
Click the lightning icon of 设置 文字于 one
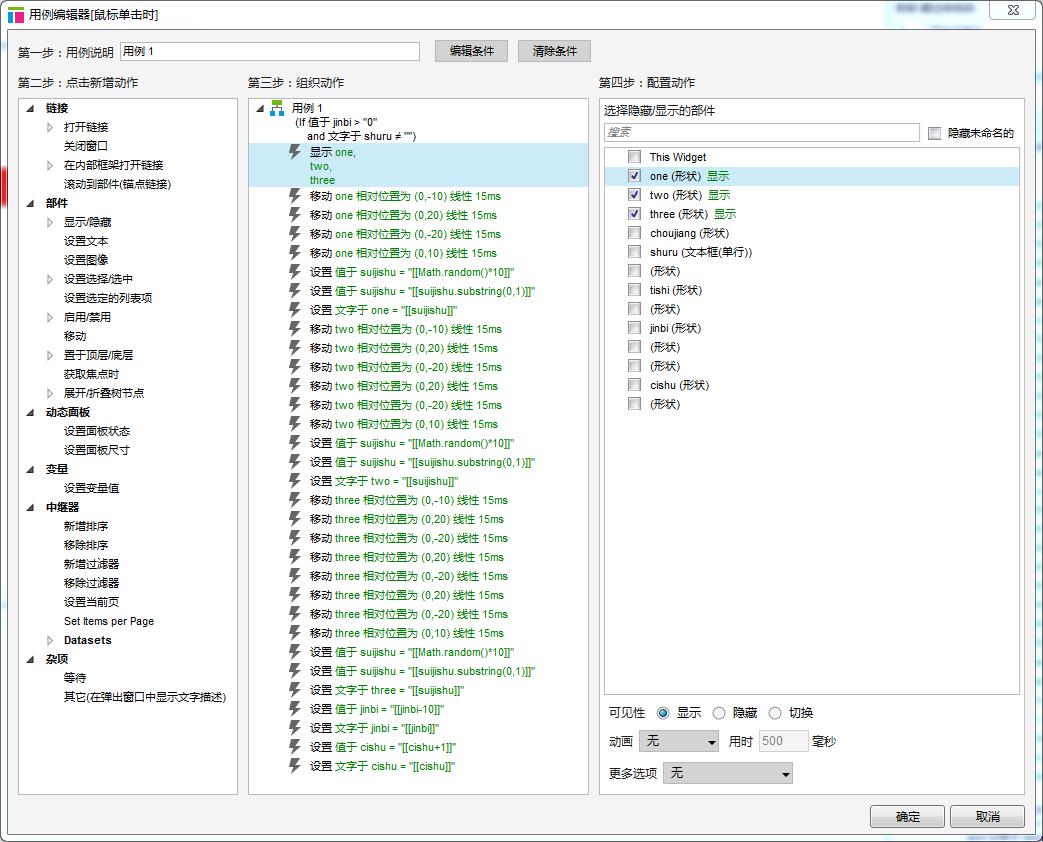point(295,310)
